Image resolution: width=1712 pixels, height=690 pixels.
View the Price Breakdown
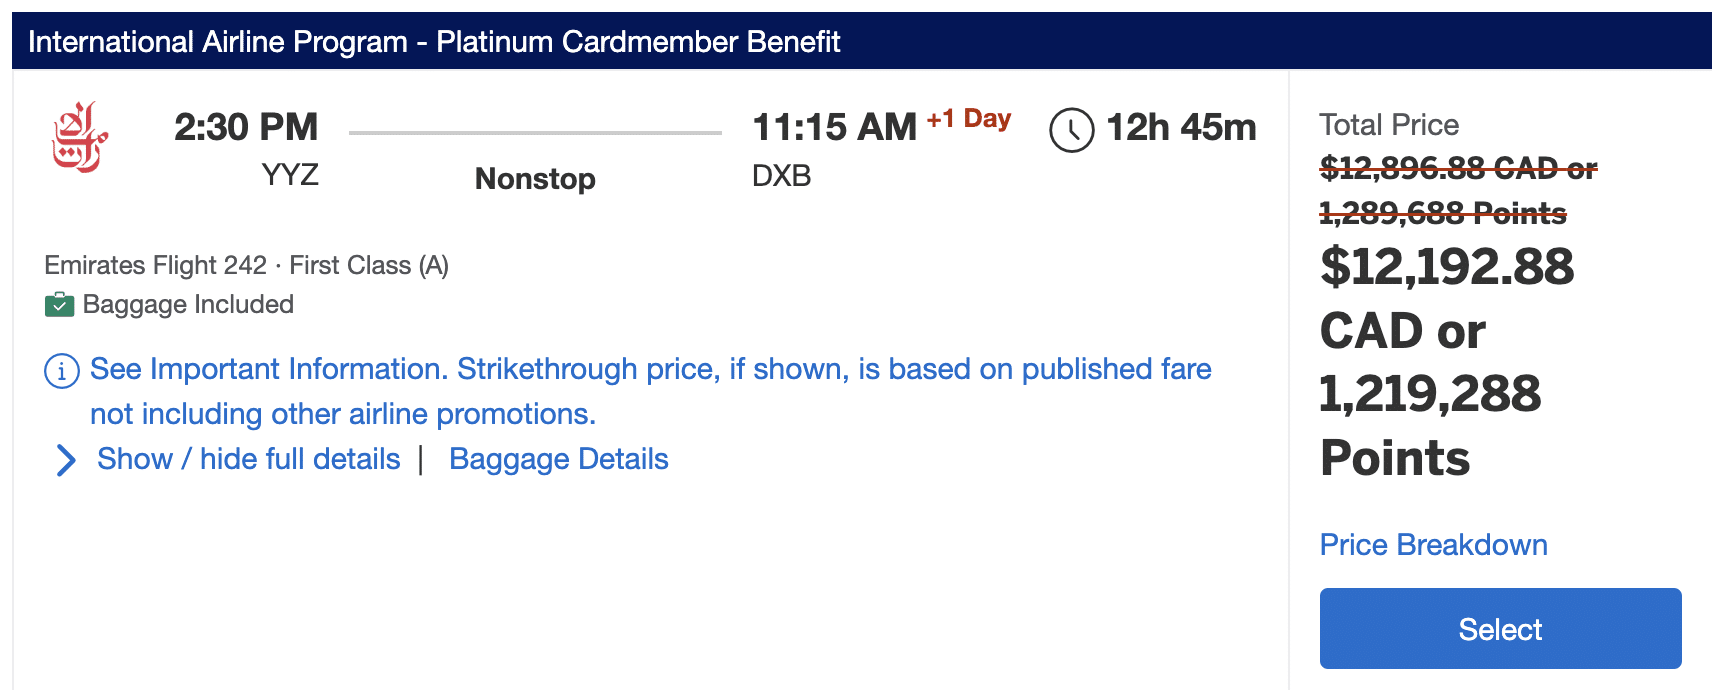pyautogui.click(x=1433, y=545)
